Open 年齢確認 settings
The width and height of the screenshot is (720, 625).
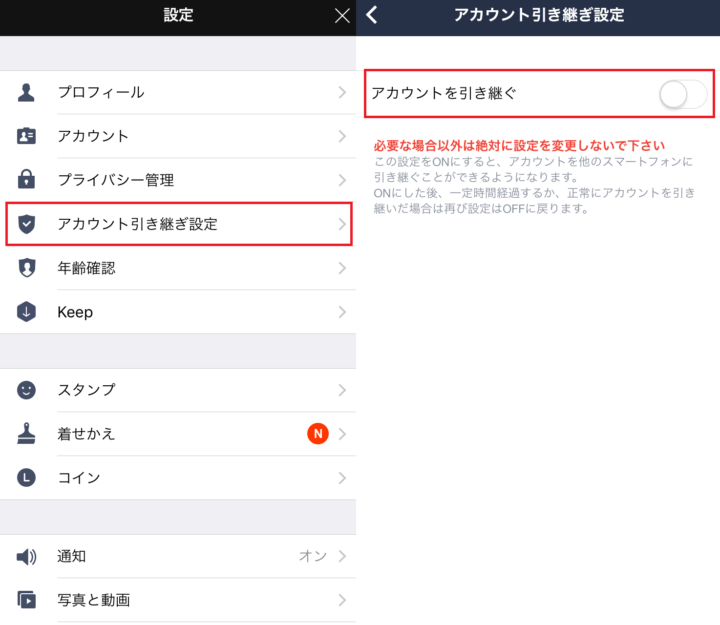pos(178,268)
